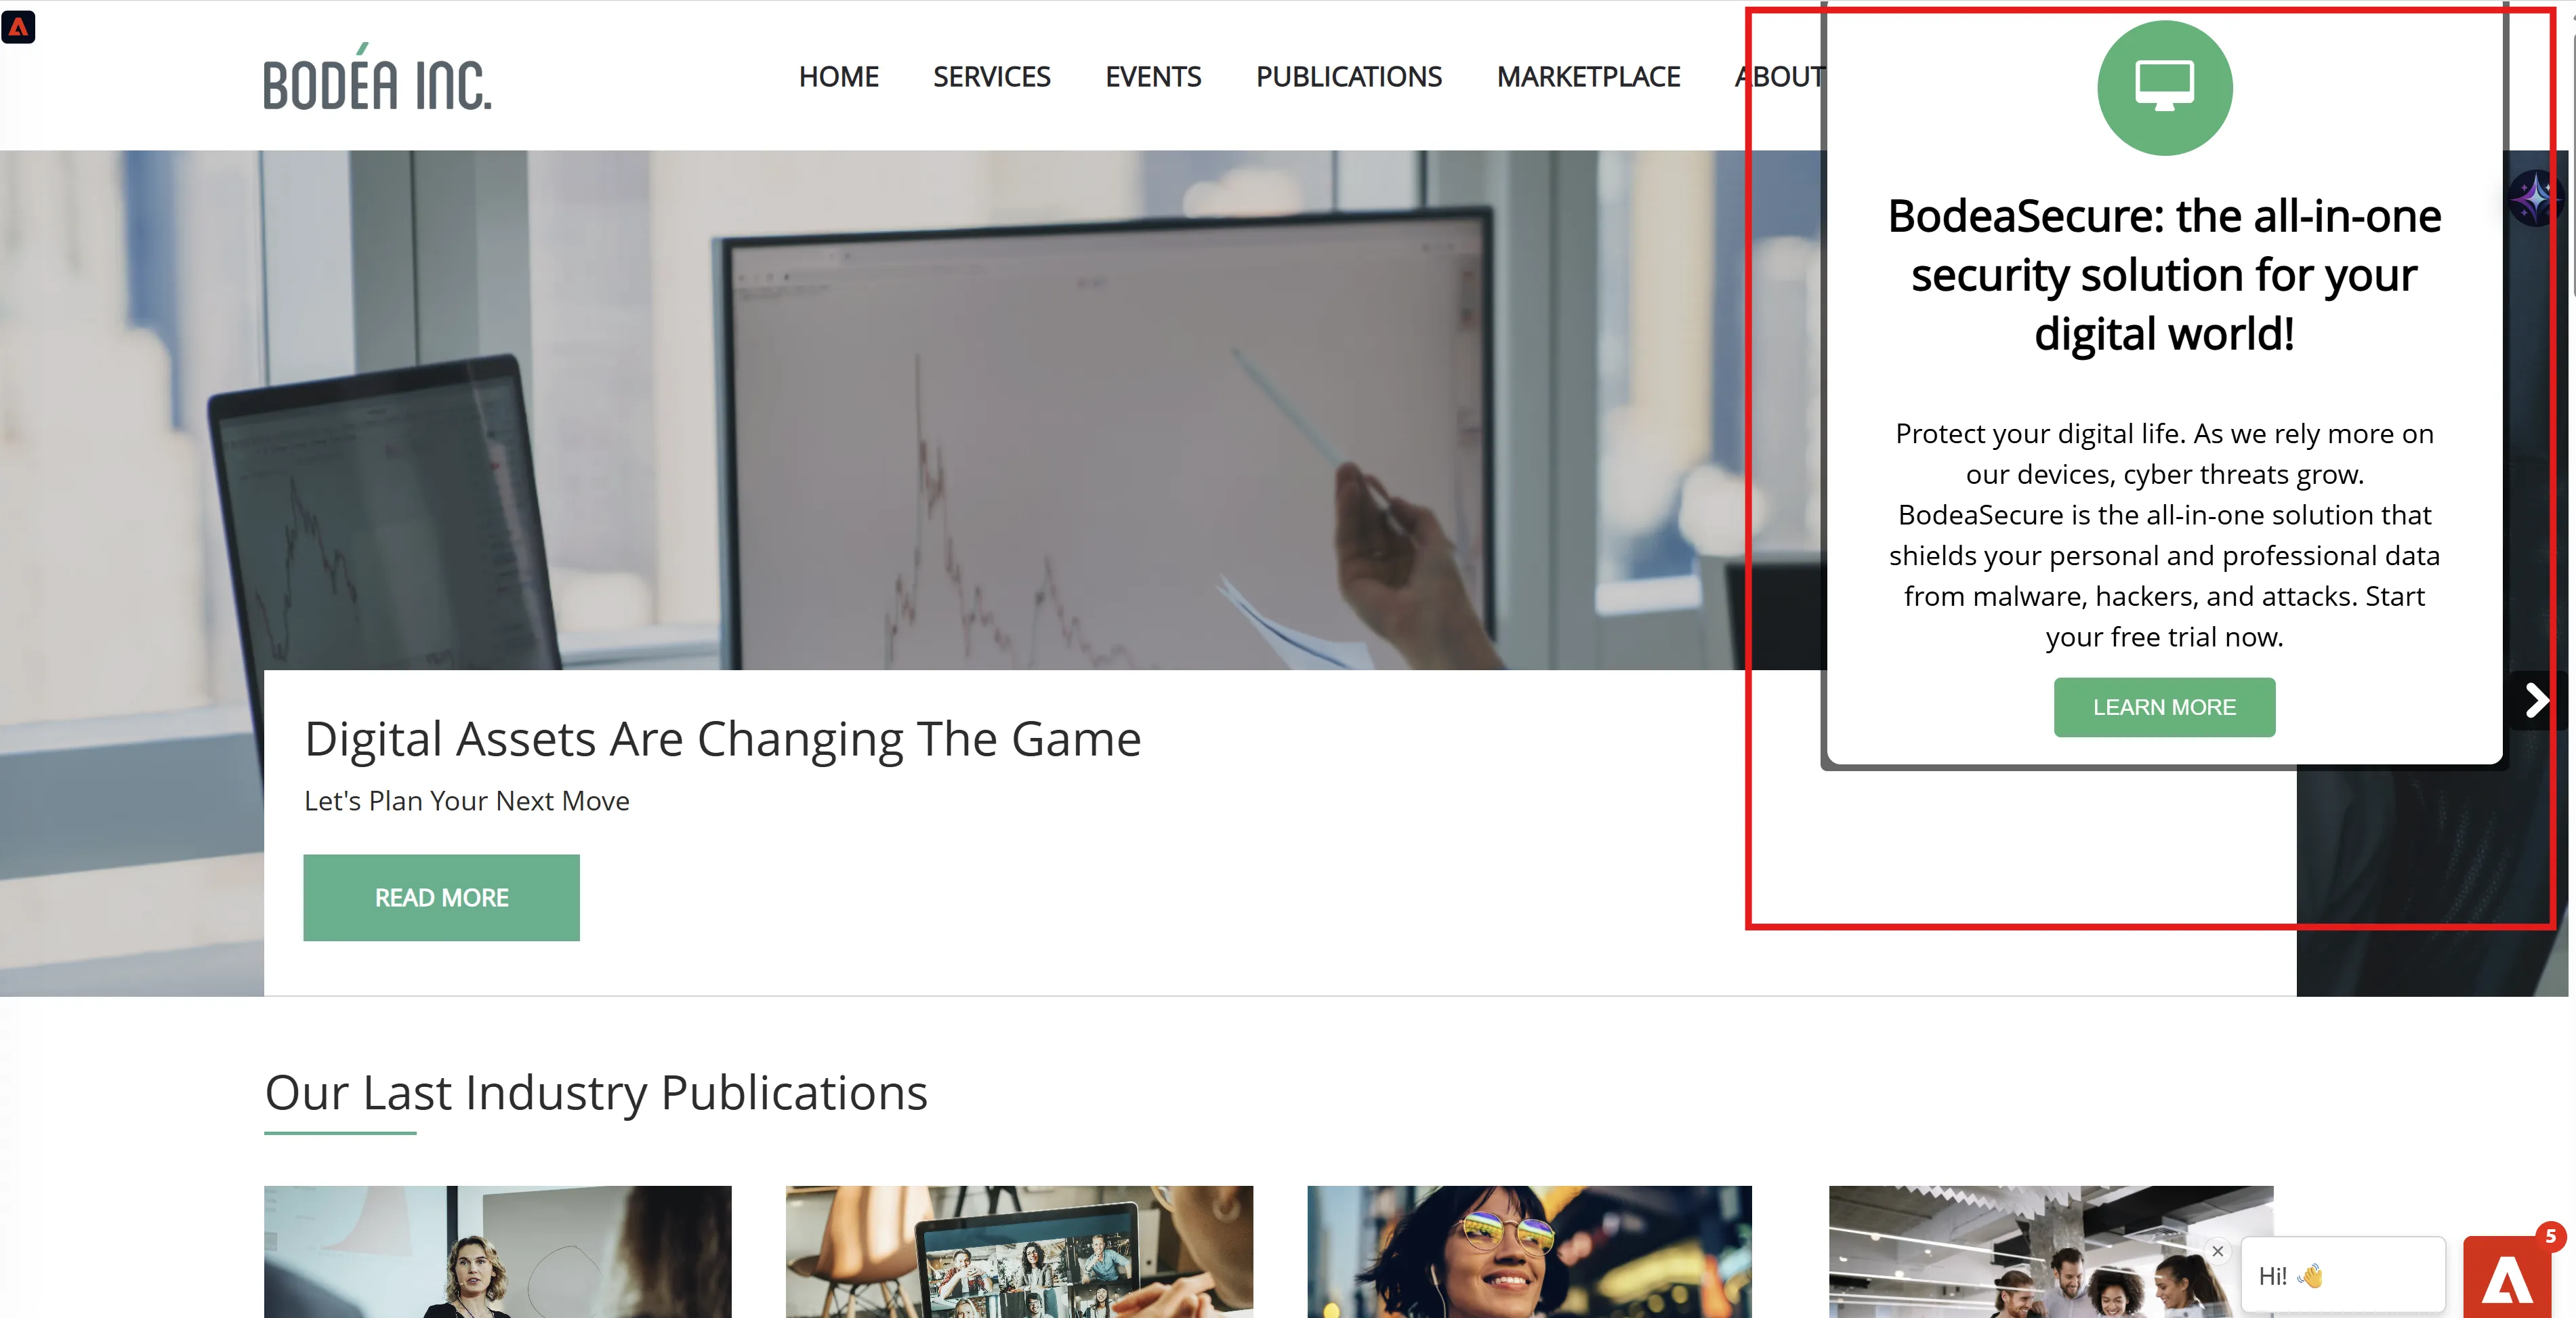Open the MARKETPLACE menu item

coord(1588,77)
